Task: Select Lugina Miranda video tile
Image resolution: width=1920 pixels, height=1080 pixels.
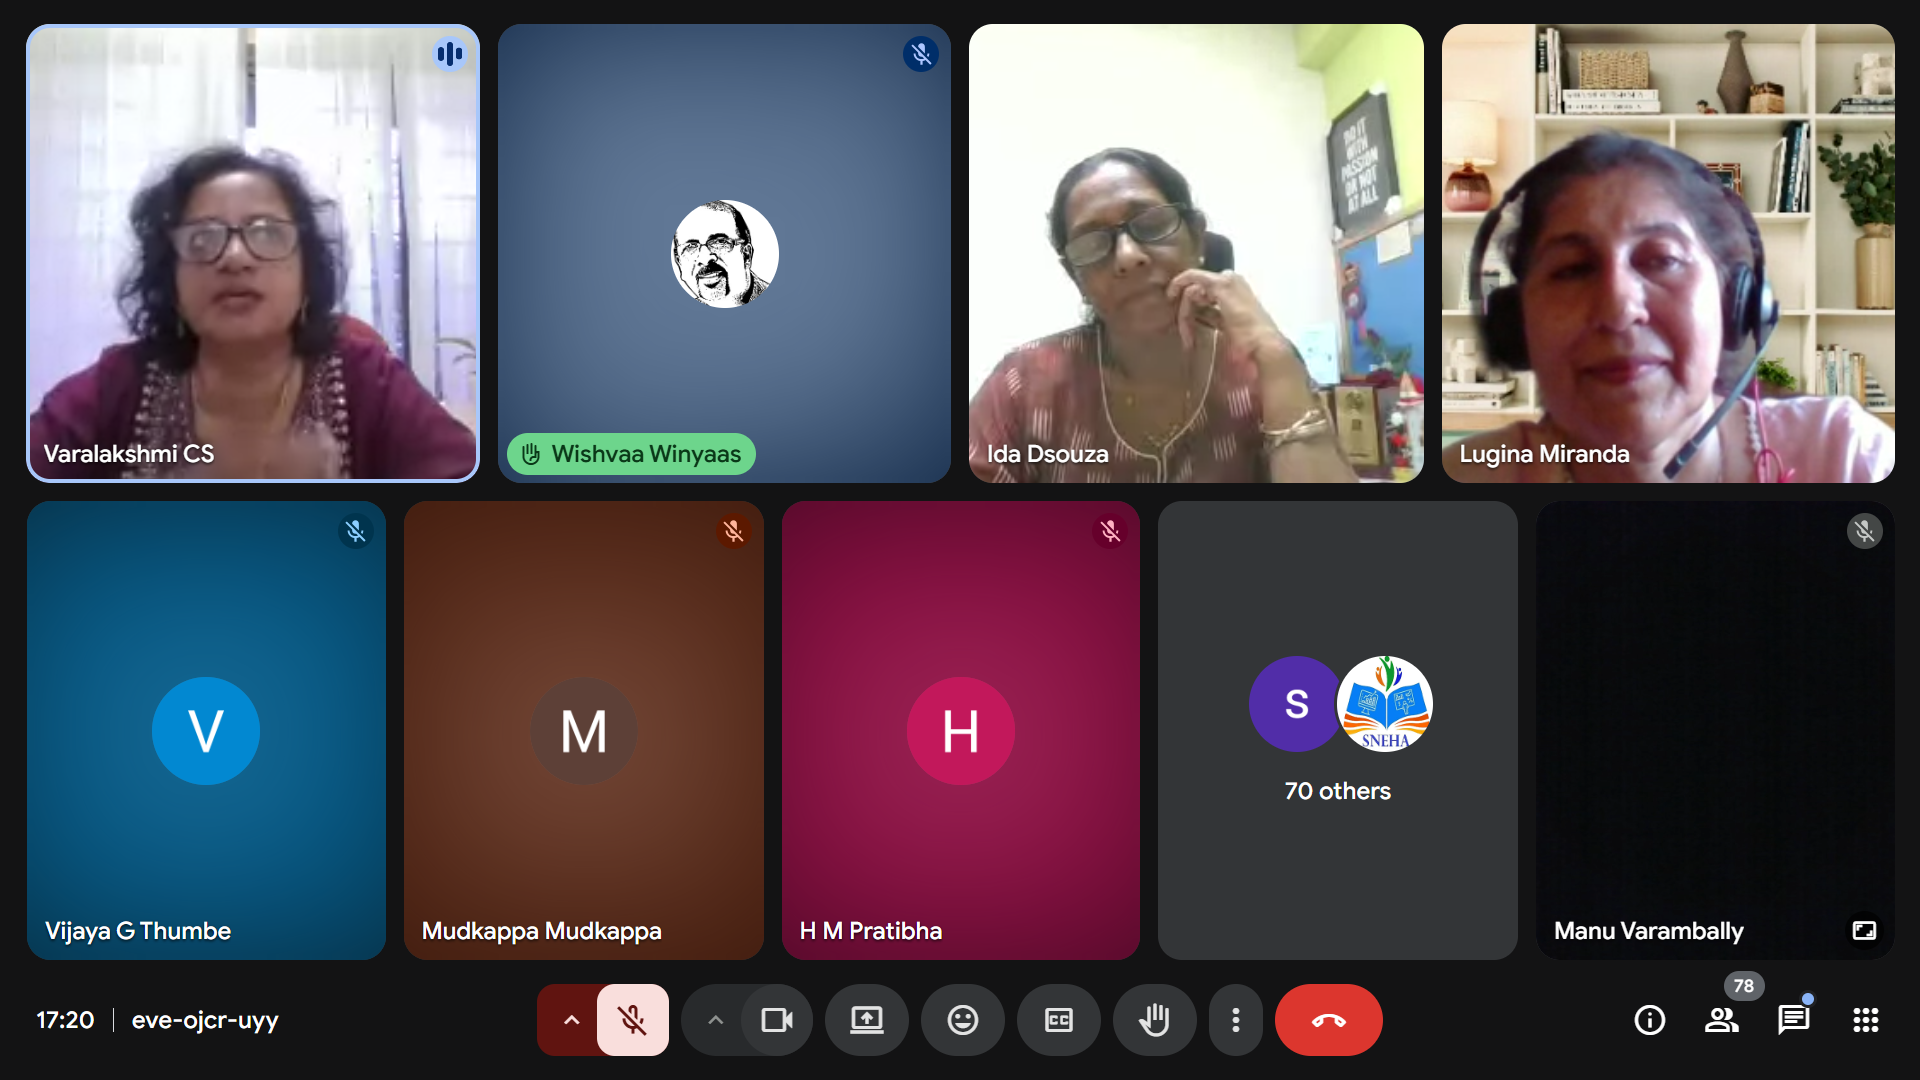Action: pos(1667,253)
